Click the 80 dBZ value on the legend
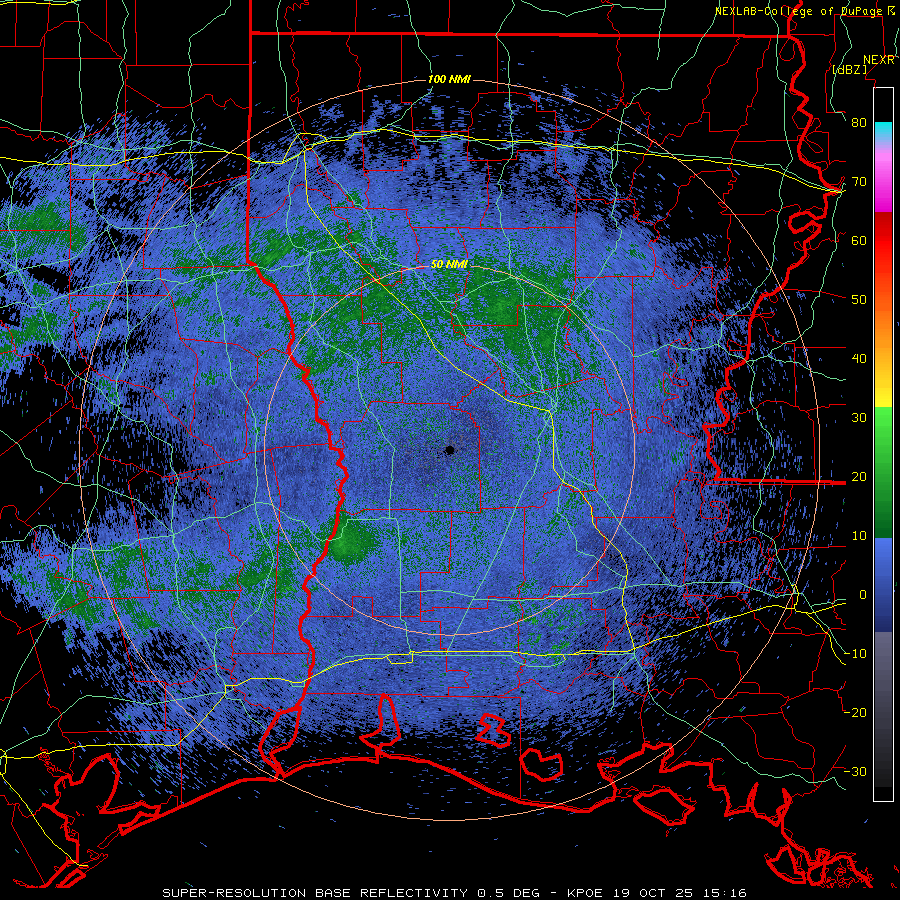Viewport: 900px width, 900px height. [859, 122]
